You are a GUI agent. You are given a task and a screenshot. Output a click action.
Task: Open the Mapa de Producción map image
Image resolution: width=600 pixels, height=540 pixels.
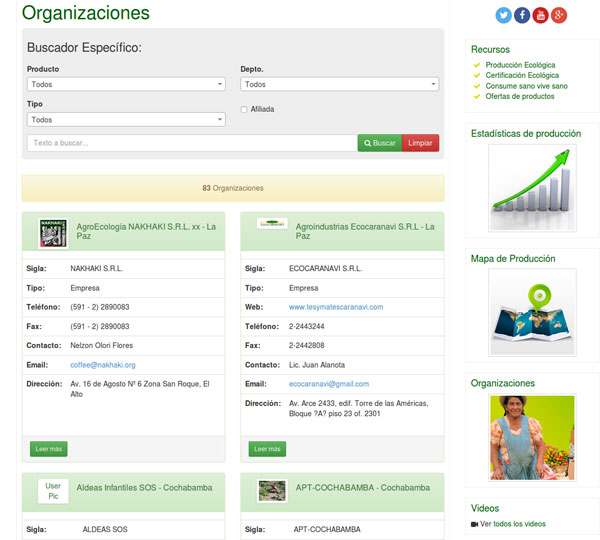[532, 312]
